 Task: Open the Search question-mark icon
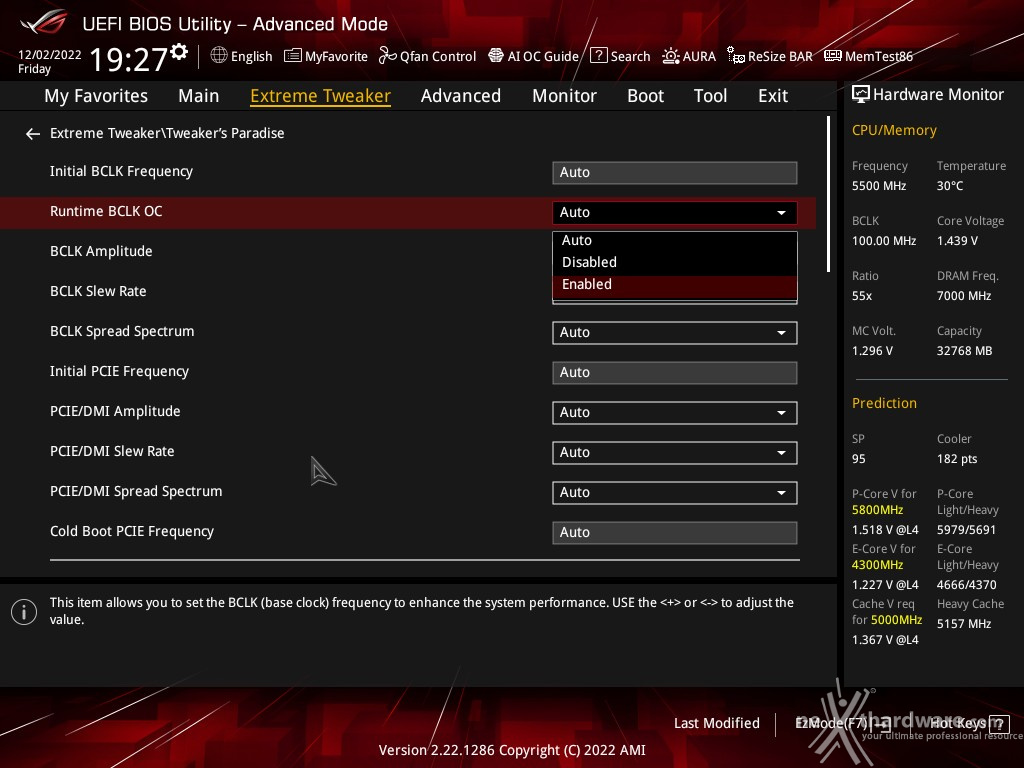point(598,56)
